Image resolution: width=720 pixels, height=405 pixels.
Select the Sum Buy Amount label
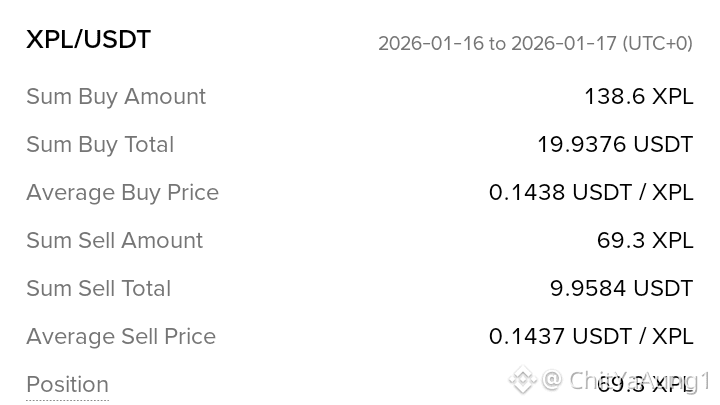pos(116,97)
